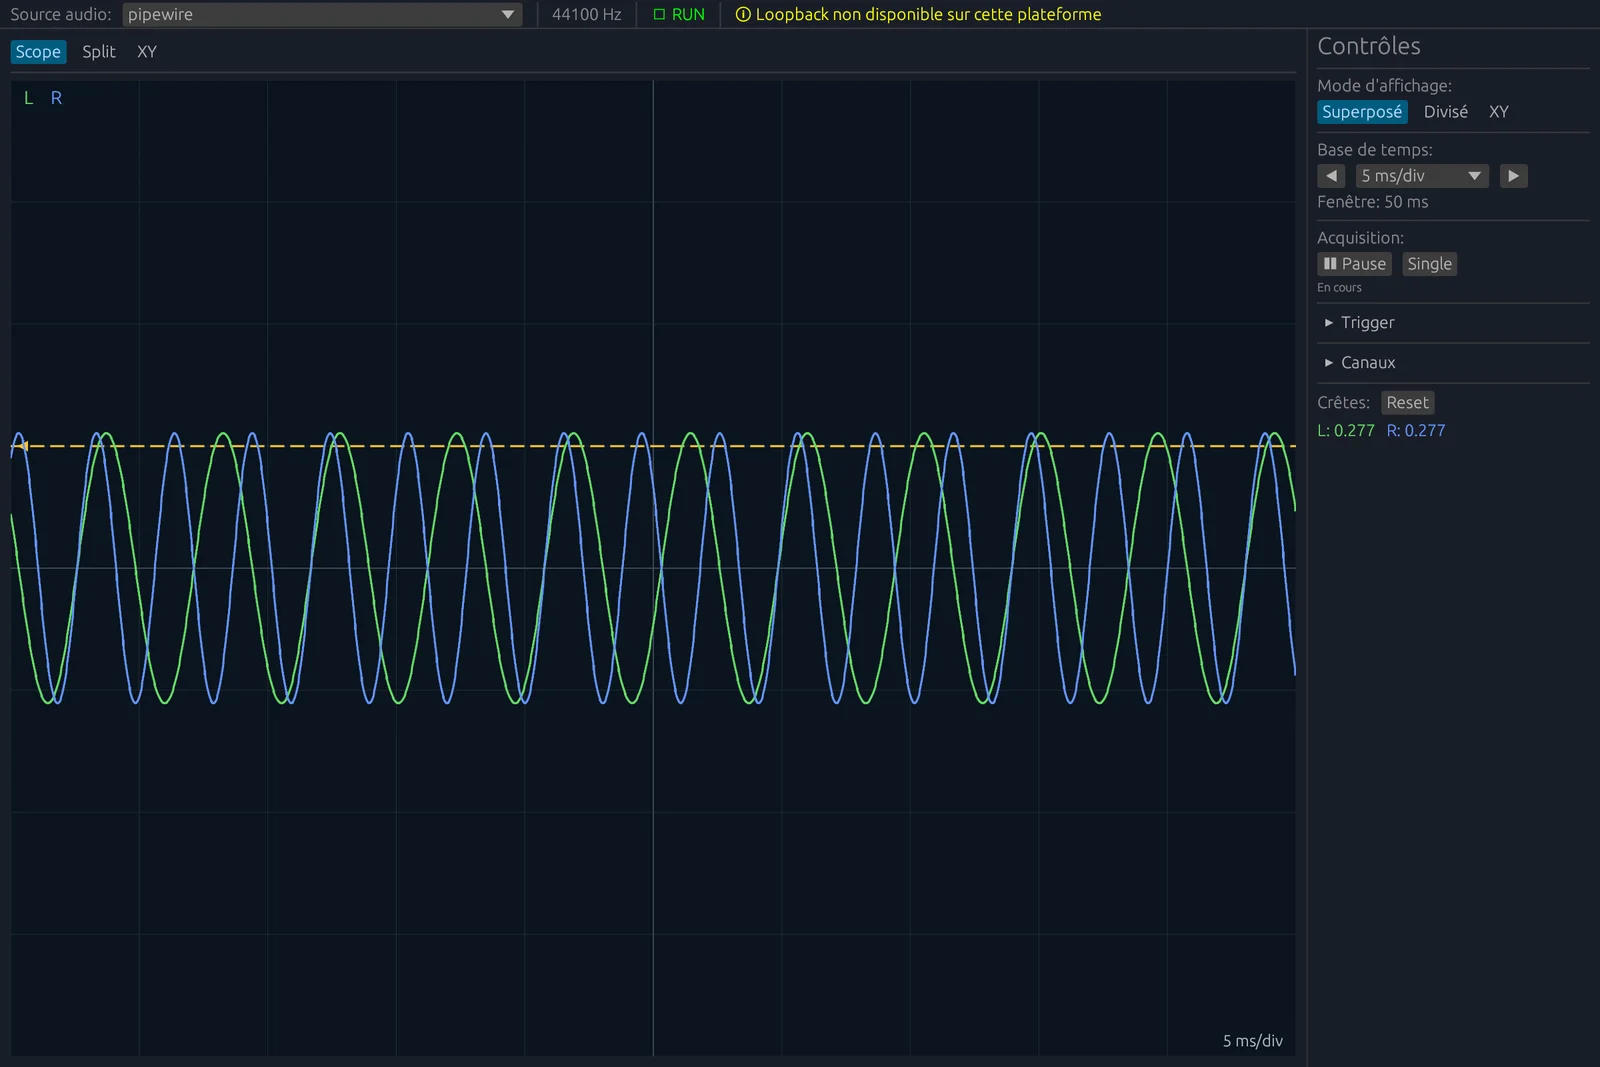Screen dimensions: 1600x1067
Task: Click the L channel legend label
Action: coord(29,98)
